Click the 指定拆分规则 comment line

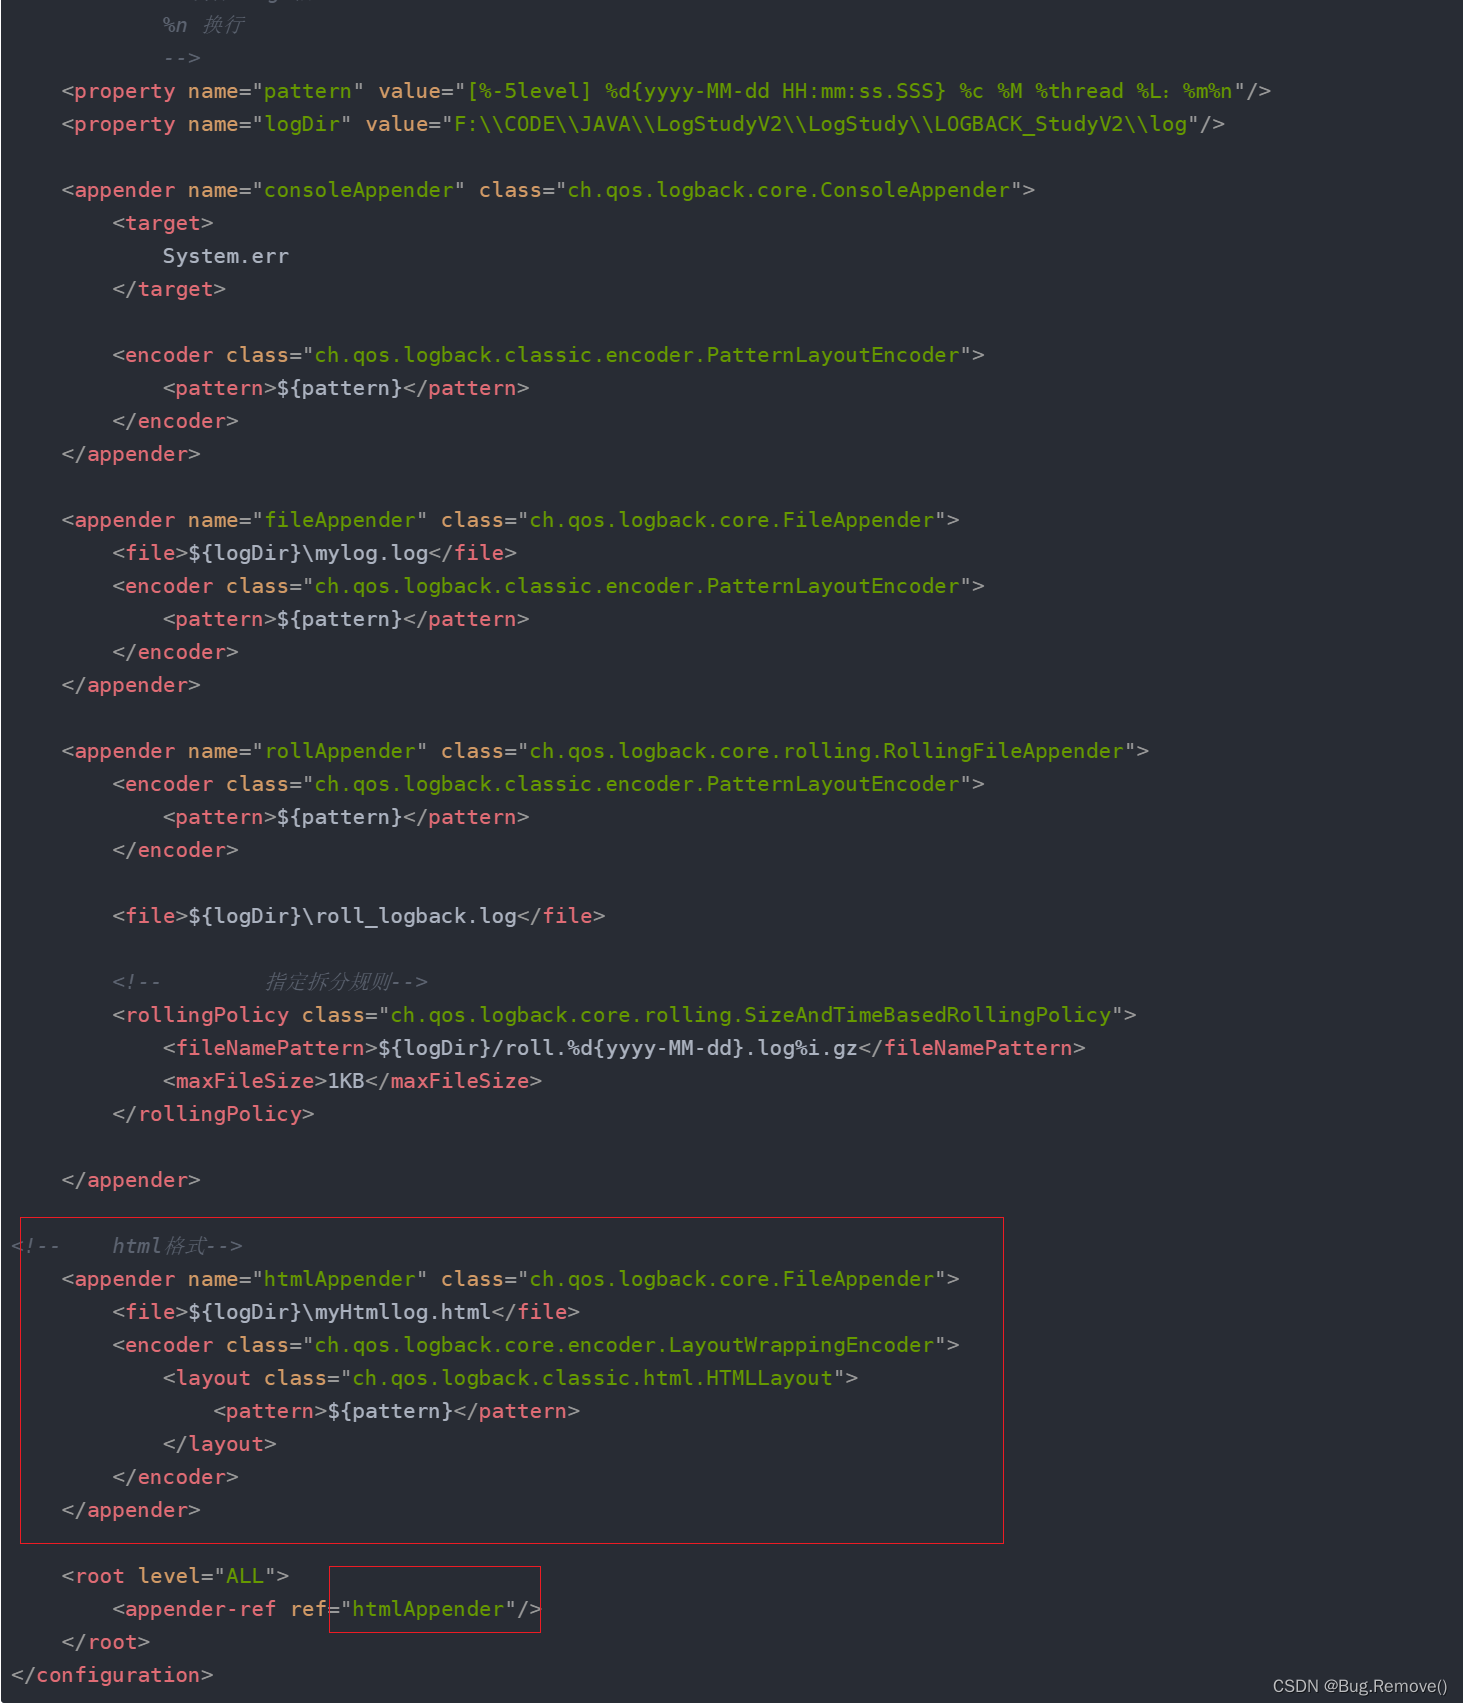[270, 982]
